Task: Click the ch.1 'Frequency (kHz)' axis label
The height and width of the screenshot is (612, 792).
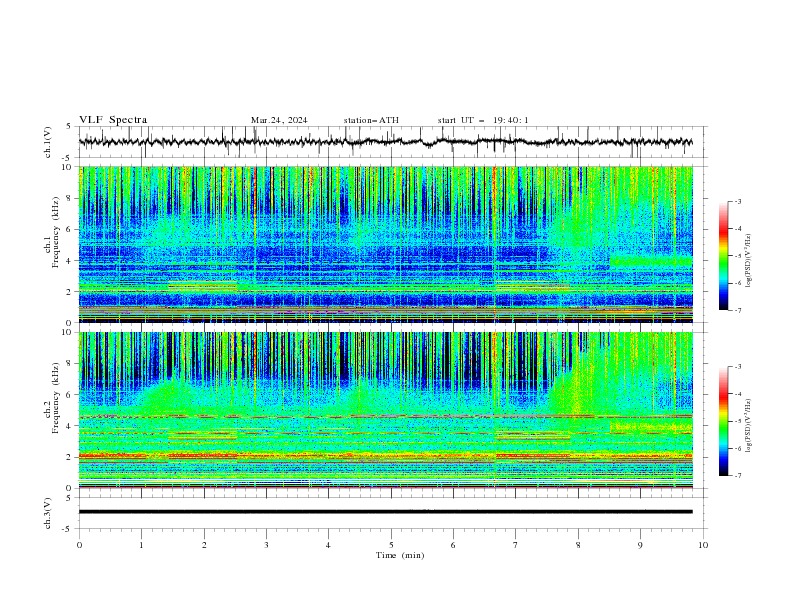Action: pyautogui.click(x=56, y=233)
